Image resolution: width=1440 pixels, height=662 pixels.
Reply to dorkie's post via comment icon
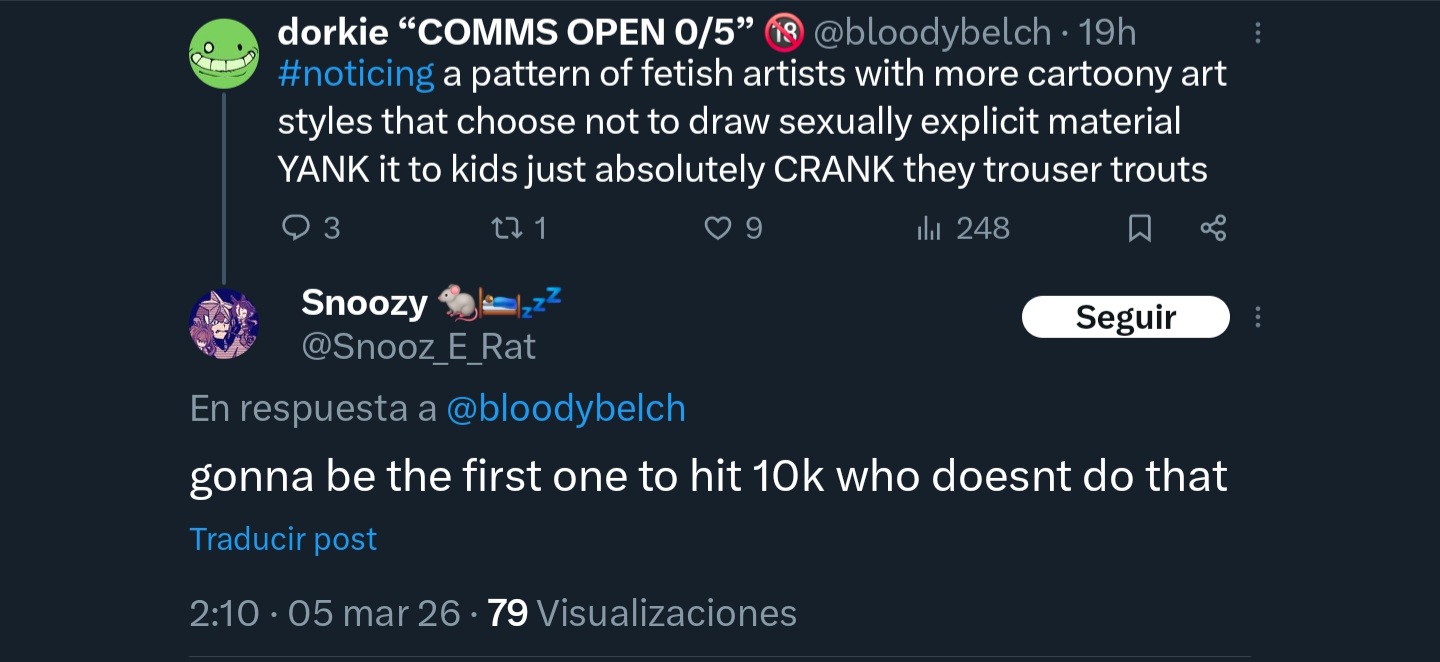pyautogui.click(x=297, y=229)
